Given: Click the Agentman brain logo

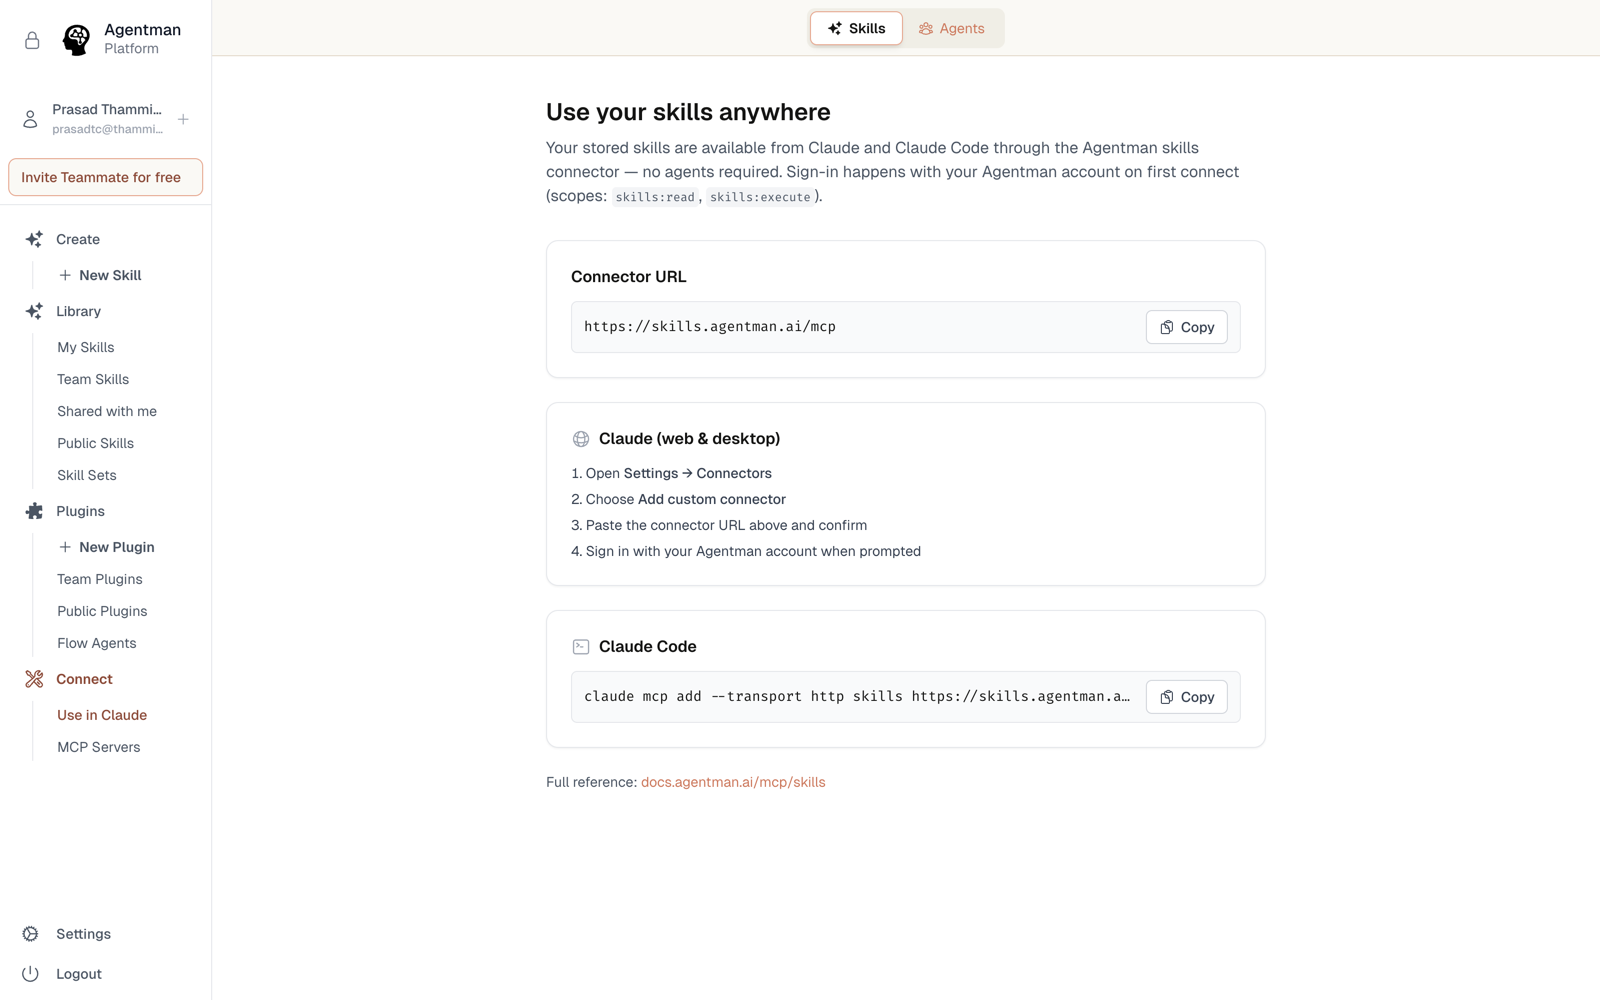Looking at the screenshot, I should point(77,40).
